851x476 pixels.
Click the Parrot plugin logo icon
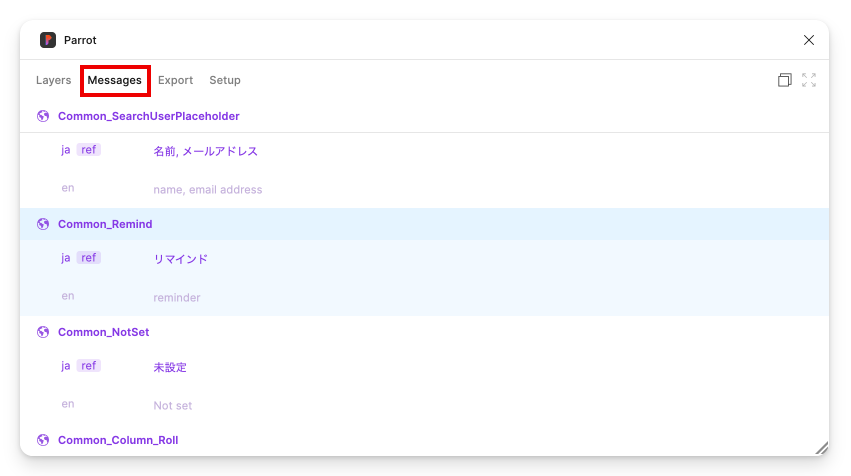coord(48,40)
